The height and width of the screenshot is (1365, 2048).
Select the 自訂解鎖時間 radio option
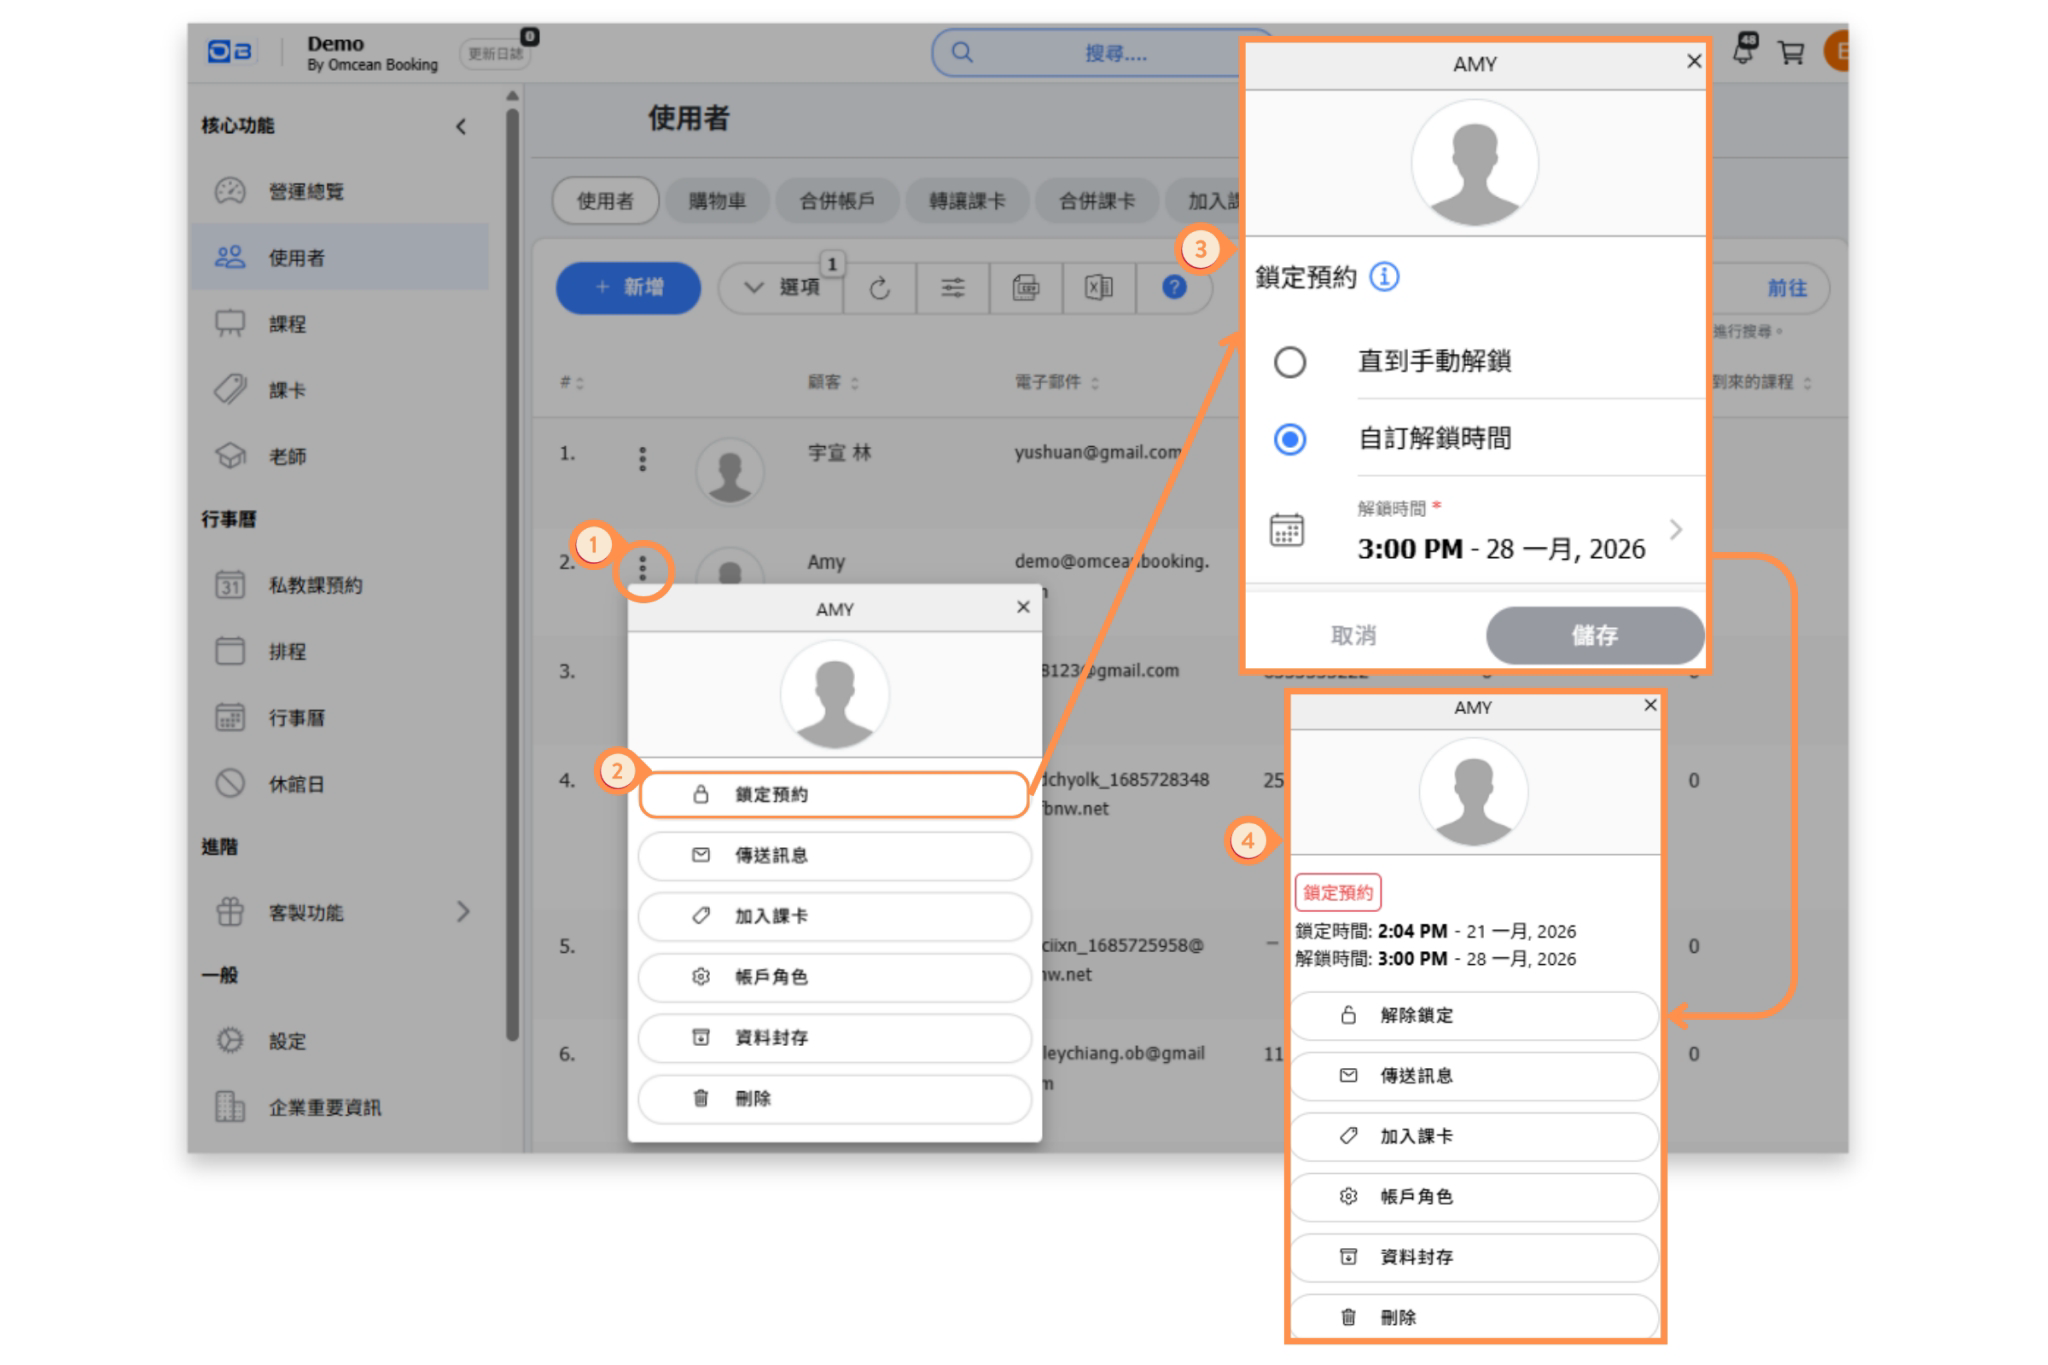pyautogui.click(x=1290, y=439)
